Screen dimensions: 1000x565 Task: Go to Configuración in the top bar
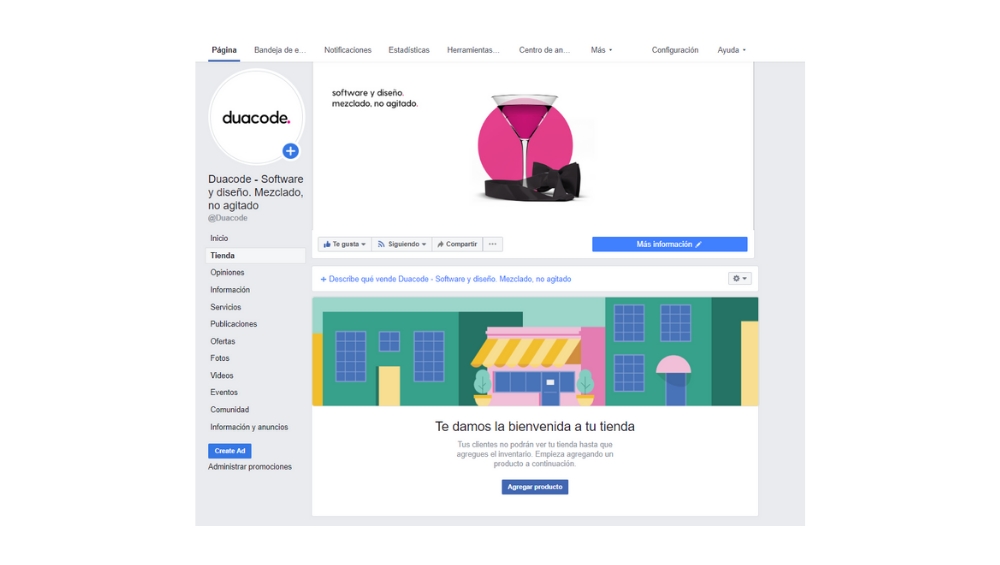point(675,50)
